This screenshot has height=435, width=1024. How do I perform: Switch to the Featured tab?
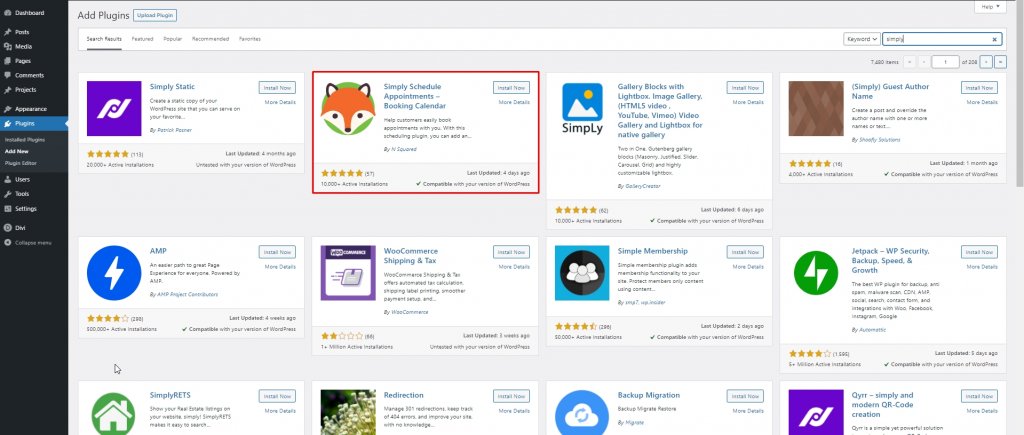142,39
